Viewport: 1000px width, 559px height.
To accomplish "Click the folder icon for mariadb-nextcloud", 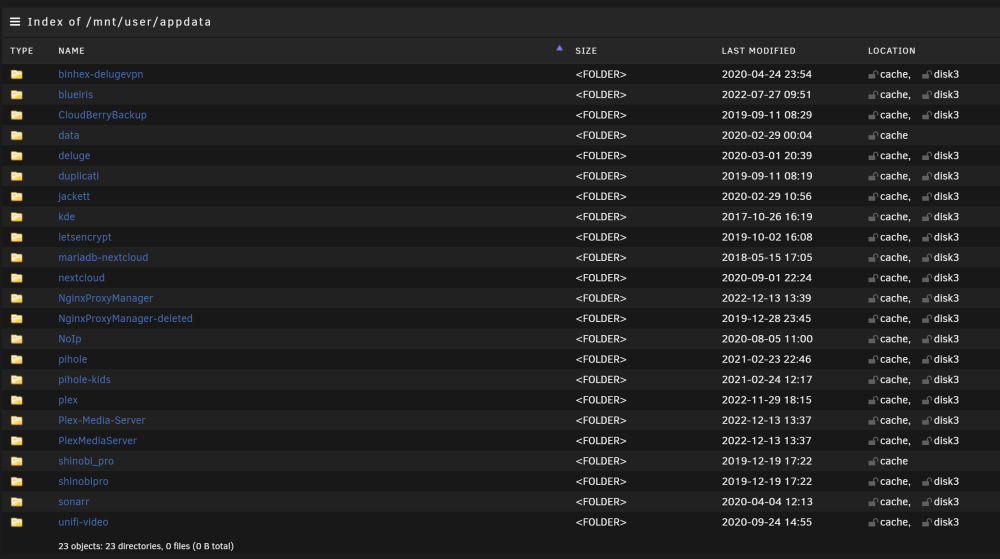I will tap(17, 258).
